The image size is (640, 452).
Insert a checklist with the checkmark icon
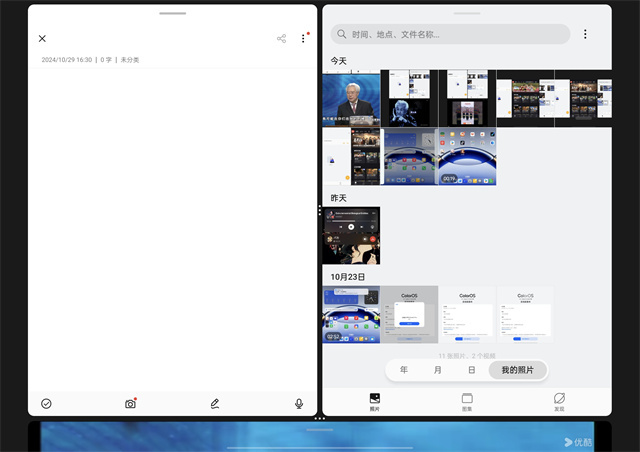point(46,403)
